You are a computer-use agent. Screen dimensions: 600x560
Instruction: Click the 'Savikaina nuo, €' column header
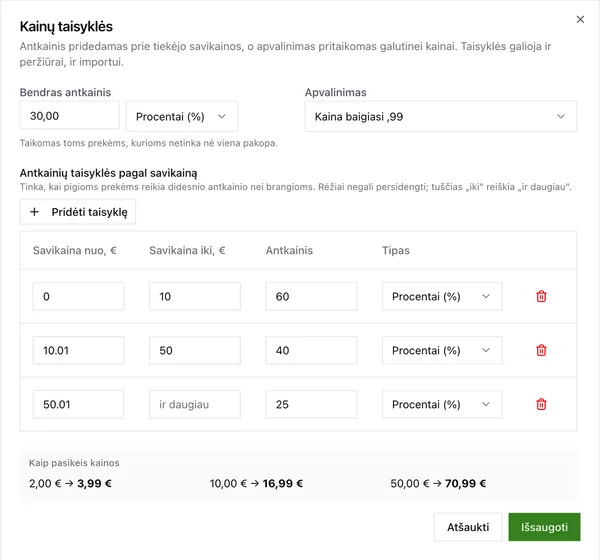tap(75, 250)
